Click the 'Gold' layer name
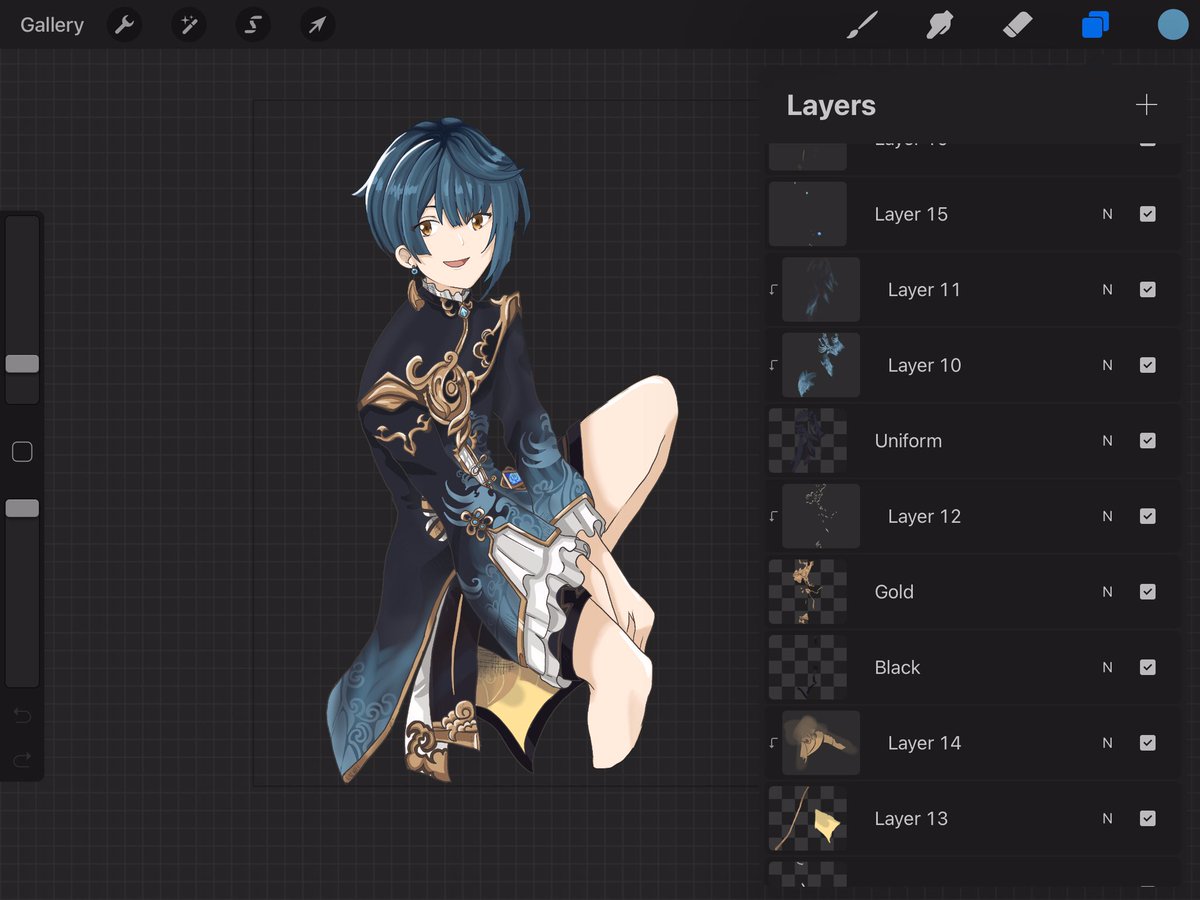The image size is (1200, 900). click(x=894, y=592)
